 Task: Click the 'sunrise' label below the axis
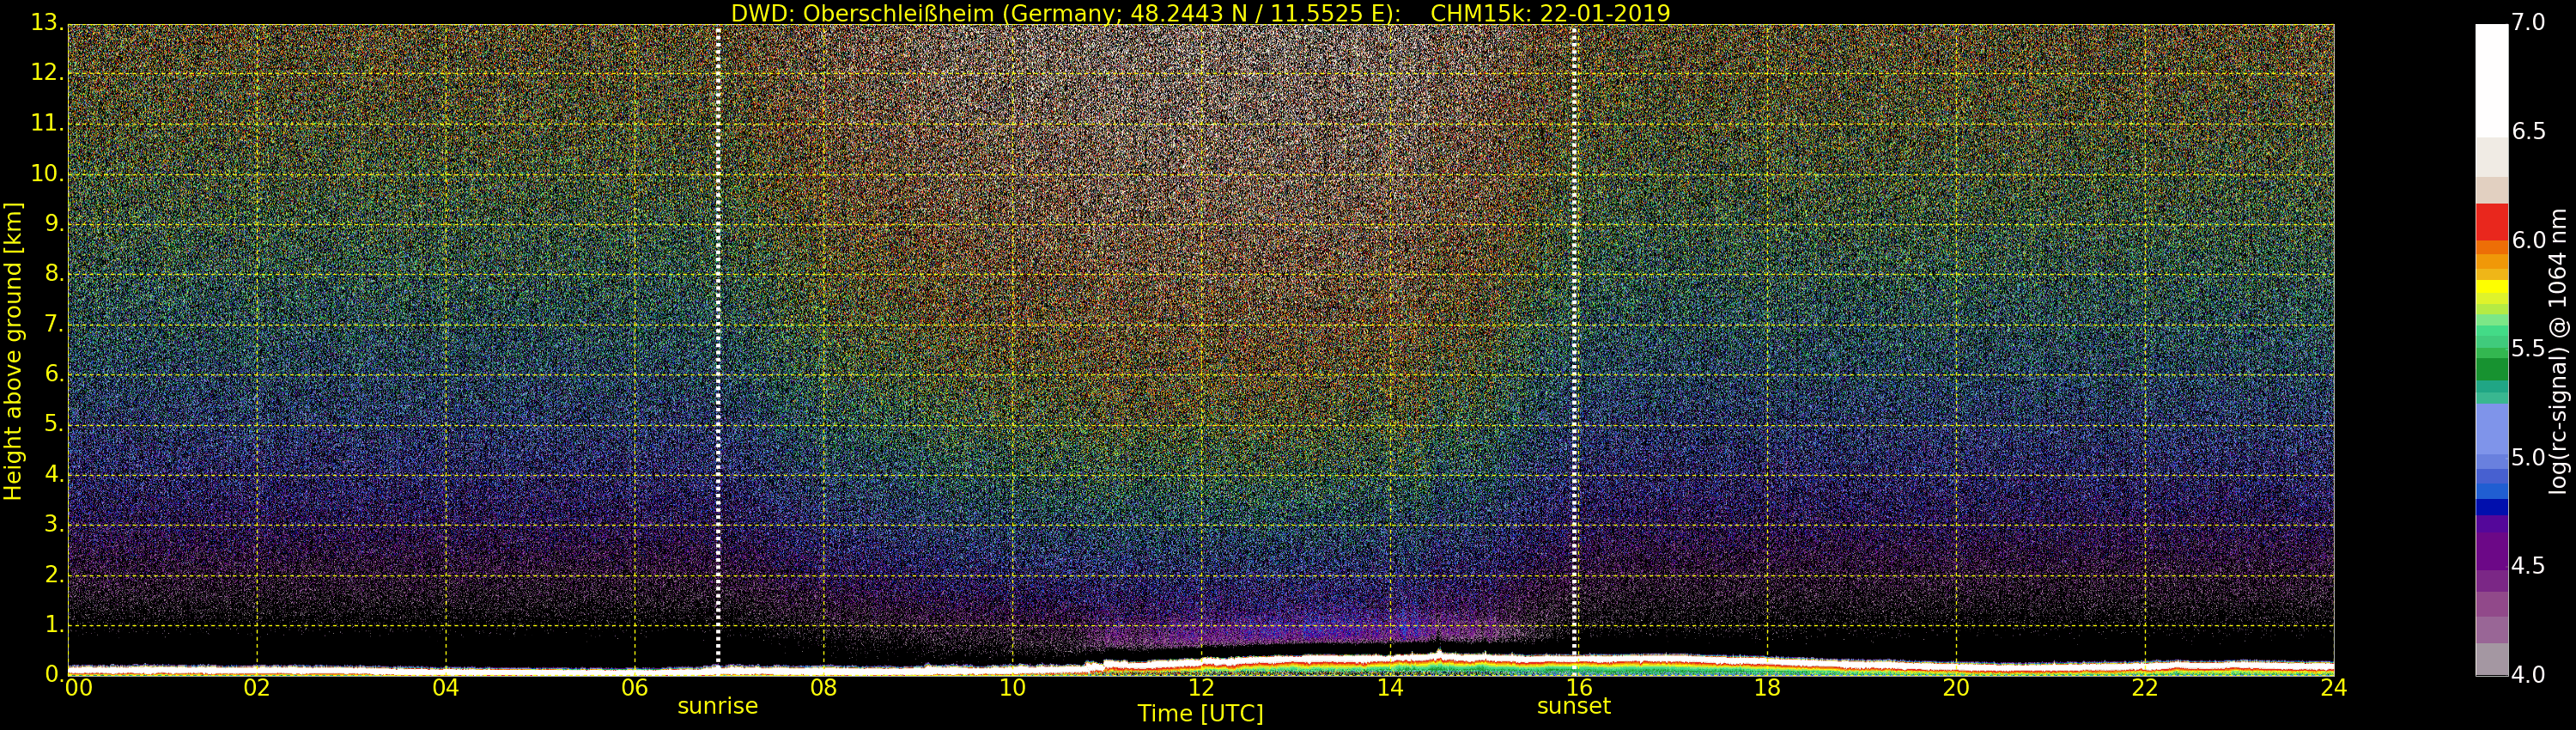[717, 706]
